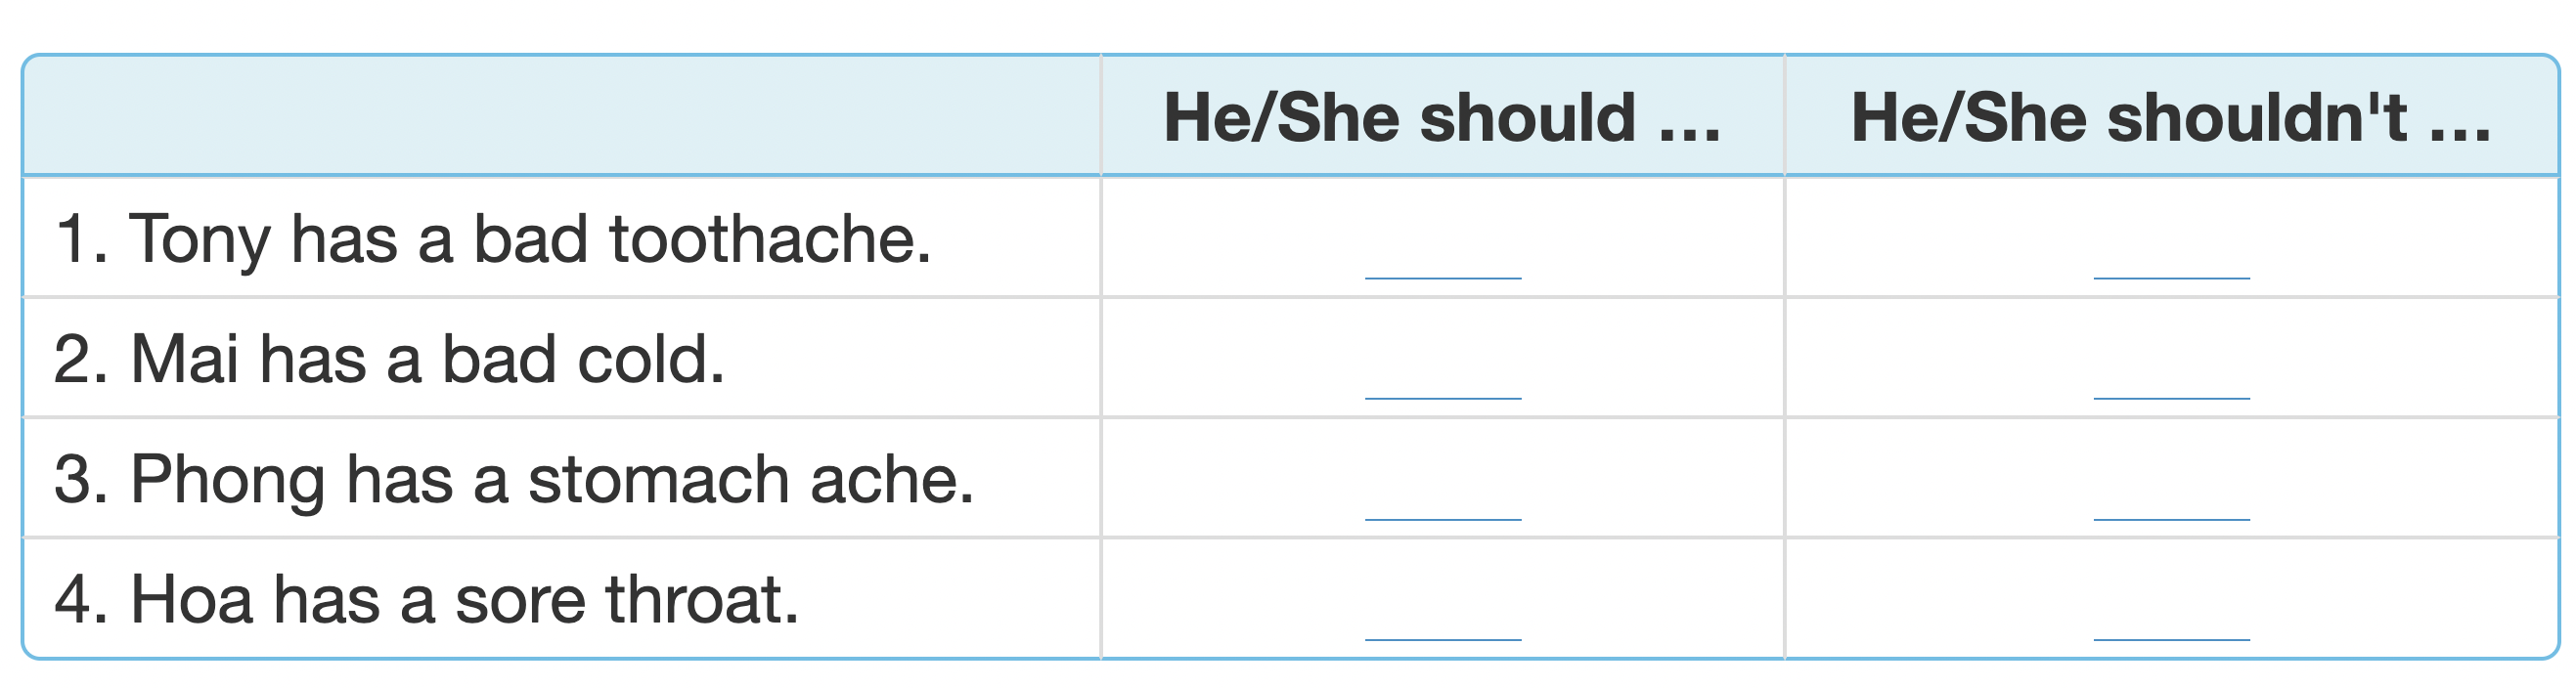Click the empty top-left header cell
The height and width of the screenshot is (688, 2576).
pos(560,116)
